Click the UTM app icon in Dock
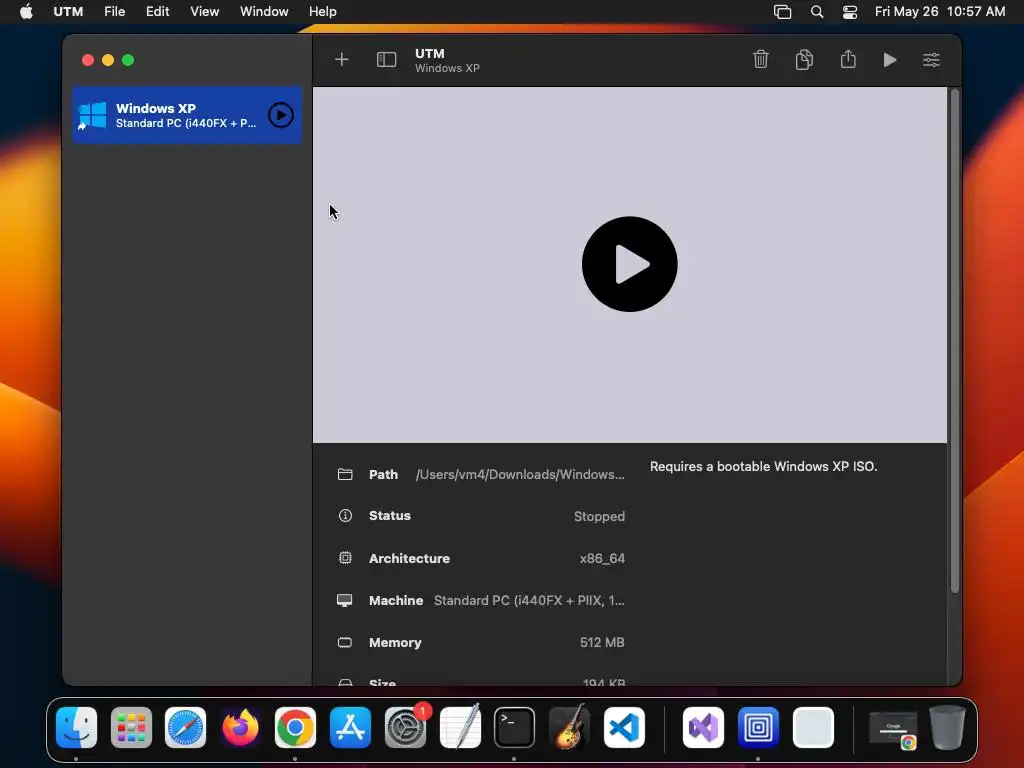1024x768 pixels. pos(758,727)
